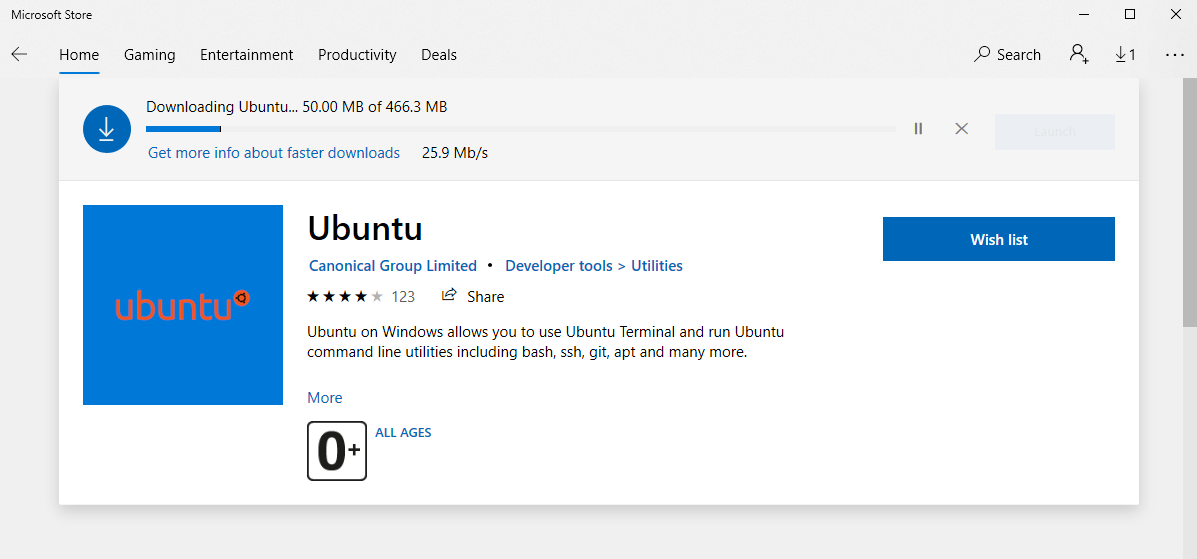Screen dimensions: 1197x559
Task: Add Ubuntu to Wish list
Action: tap(998, 239)
